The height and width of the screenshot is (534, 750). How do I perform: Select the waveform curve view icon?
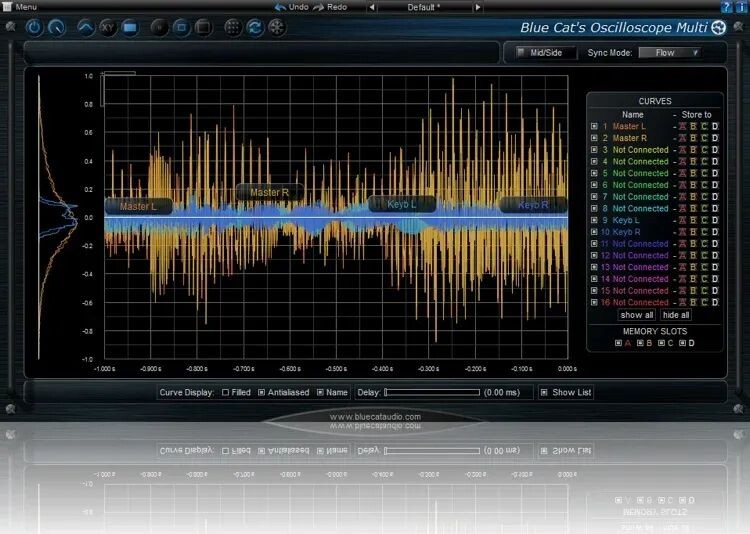pyautogui.click(x=86, y=27)
